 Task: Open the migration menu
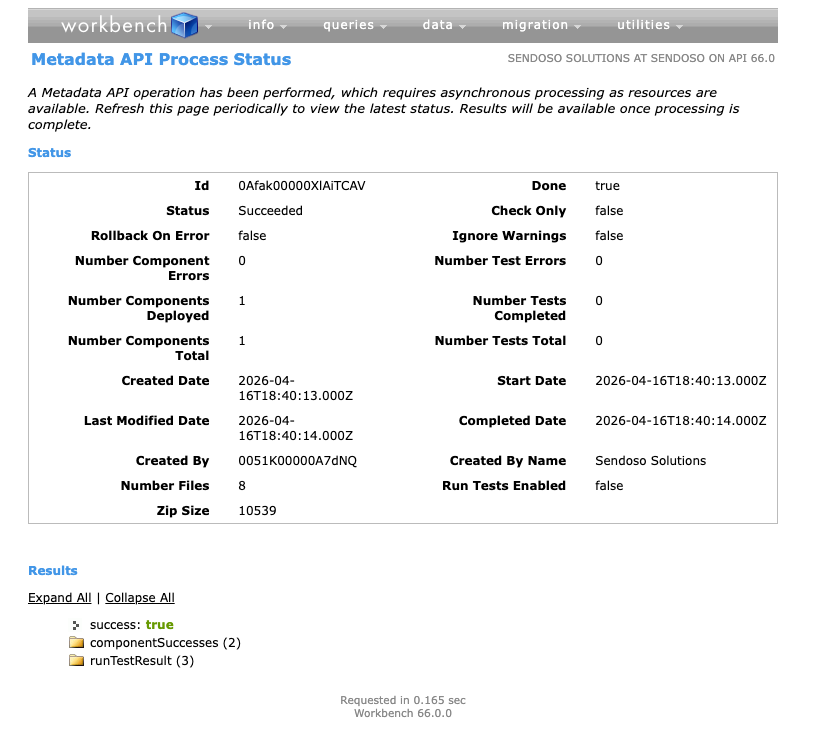pyautogui.click(x=541, y=25)
